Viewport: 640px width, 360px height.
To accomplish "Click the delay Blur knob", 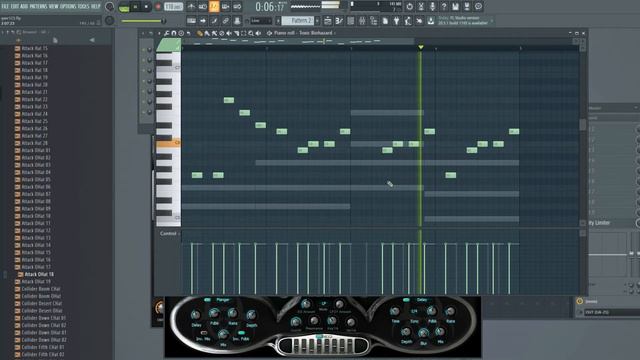I will pos(423,334).
